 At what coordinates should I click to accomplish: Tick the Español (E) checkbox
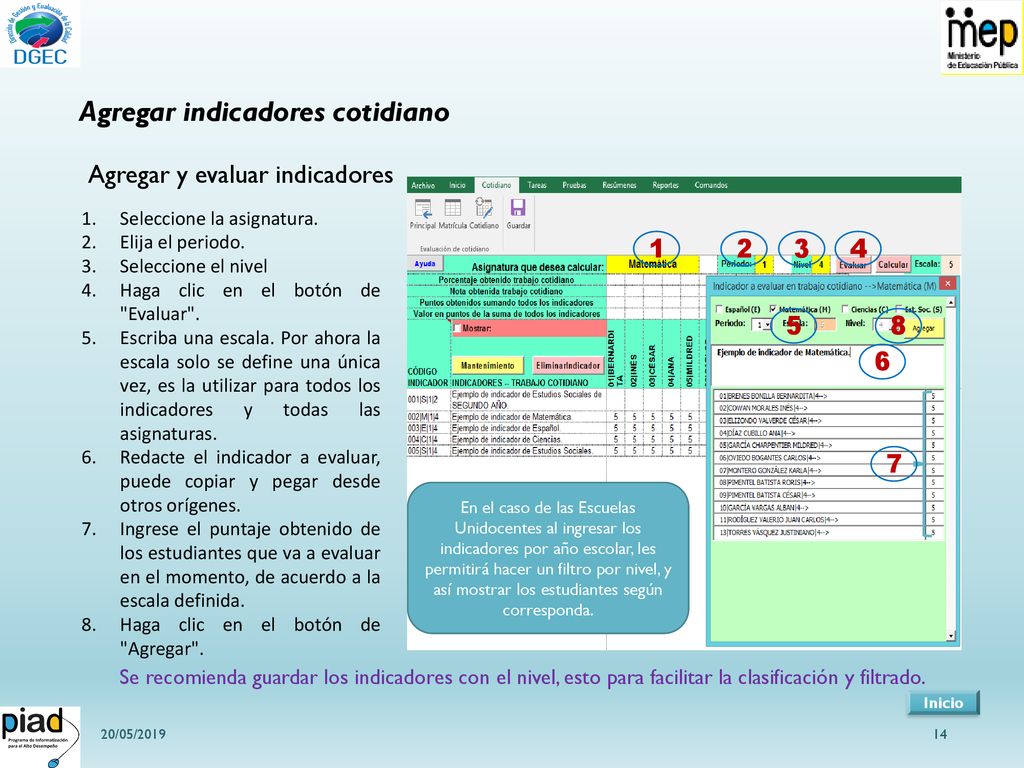pyautogui.click(x=720, y=309)
